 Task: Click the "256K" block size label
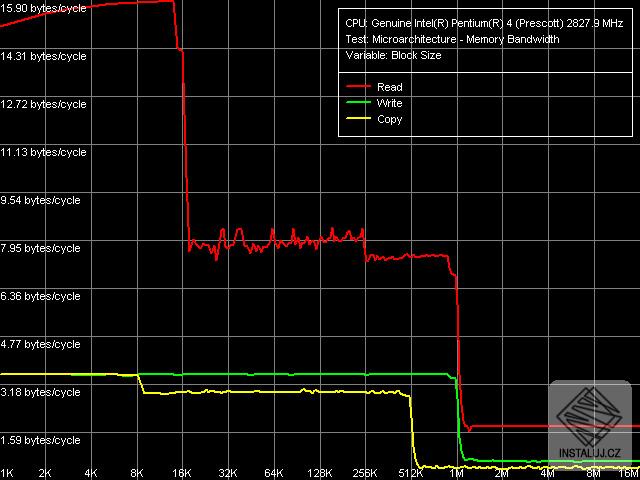click(365, 474)
